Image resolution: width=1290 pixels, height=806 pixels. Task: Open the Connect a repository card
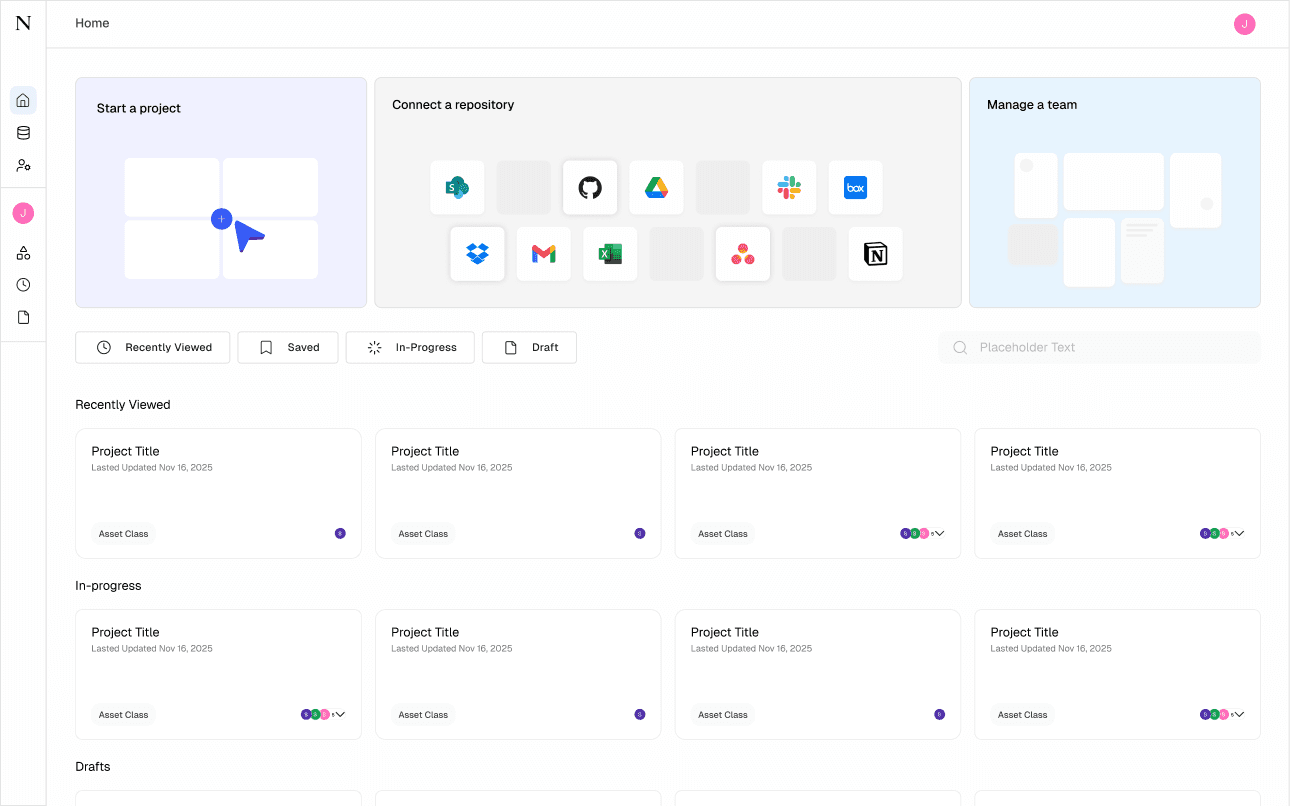pos(668,192)
